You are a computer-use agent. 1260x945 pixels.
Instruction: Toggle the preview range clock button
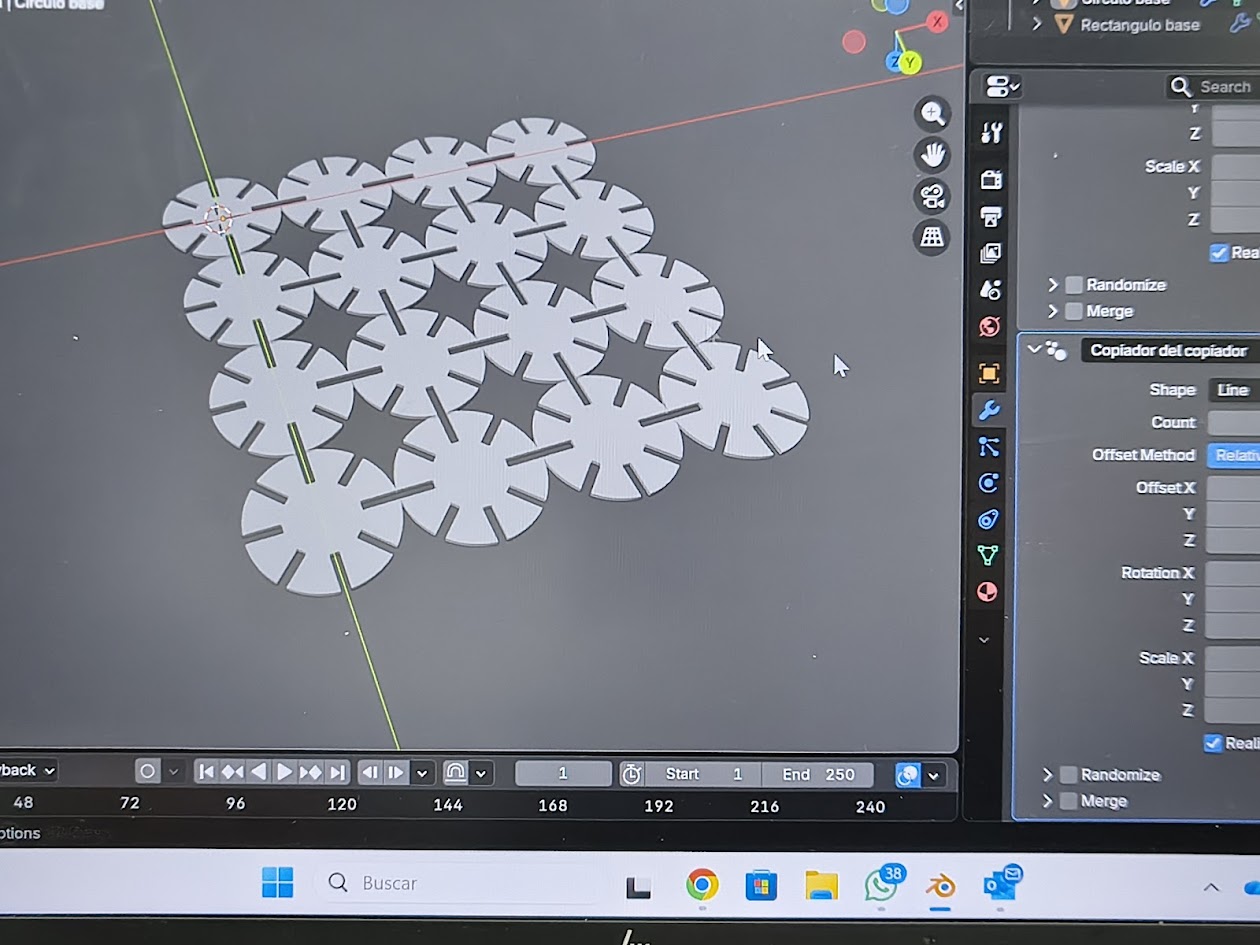pos(631,774)
